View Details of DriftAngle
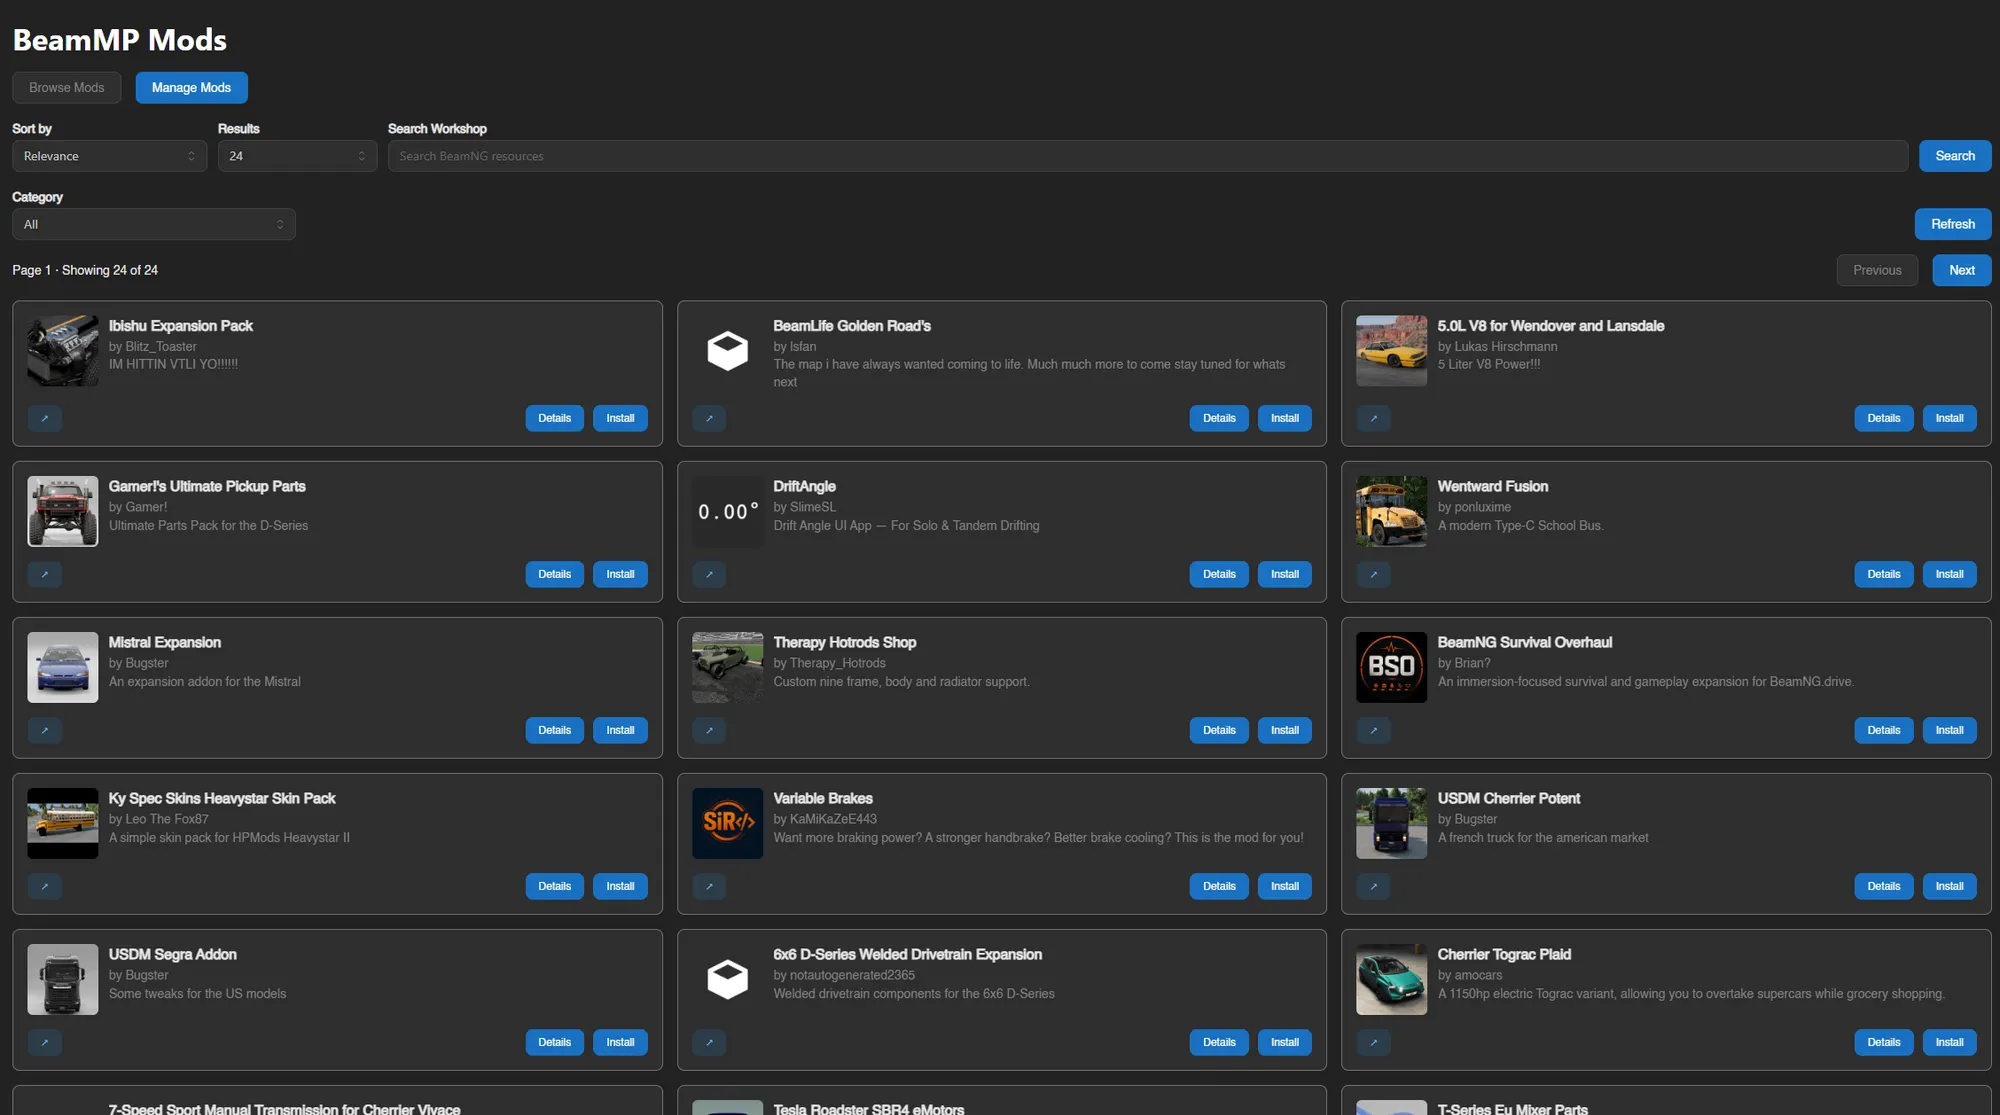Image resolution: width=2000 pixels, height=1115 pixels. coord(1219,574)
